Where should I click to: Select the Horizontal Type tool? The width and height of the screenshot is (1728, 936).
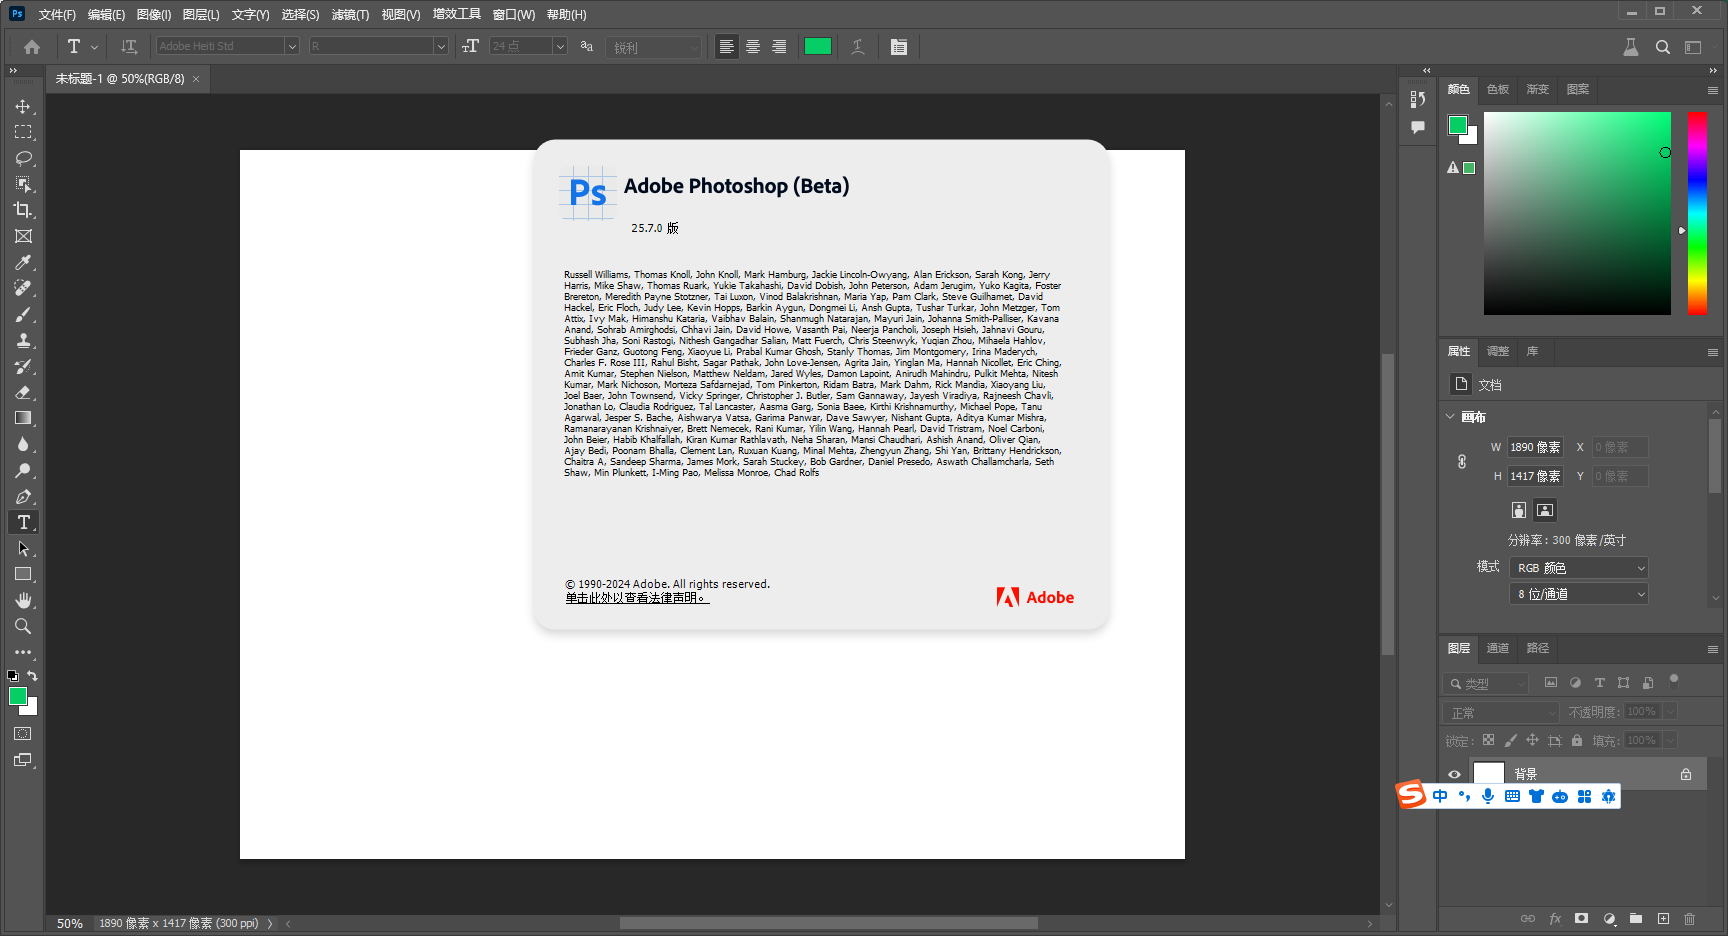23,522
